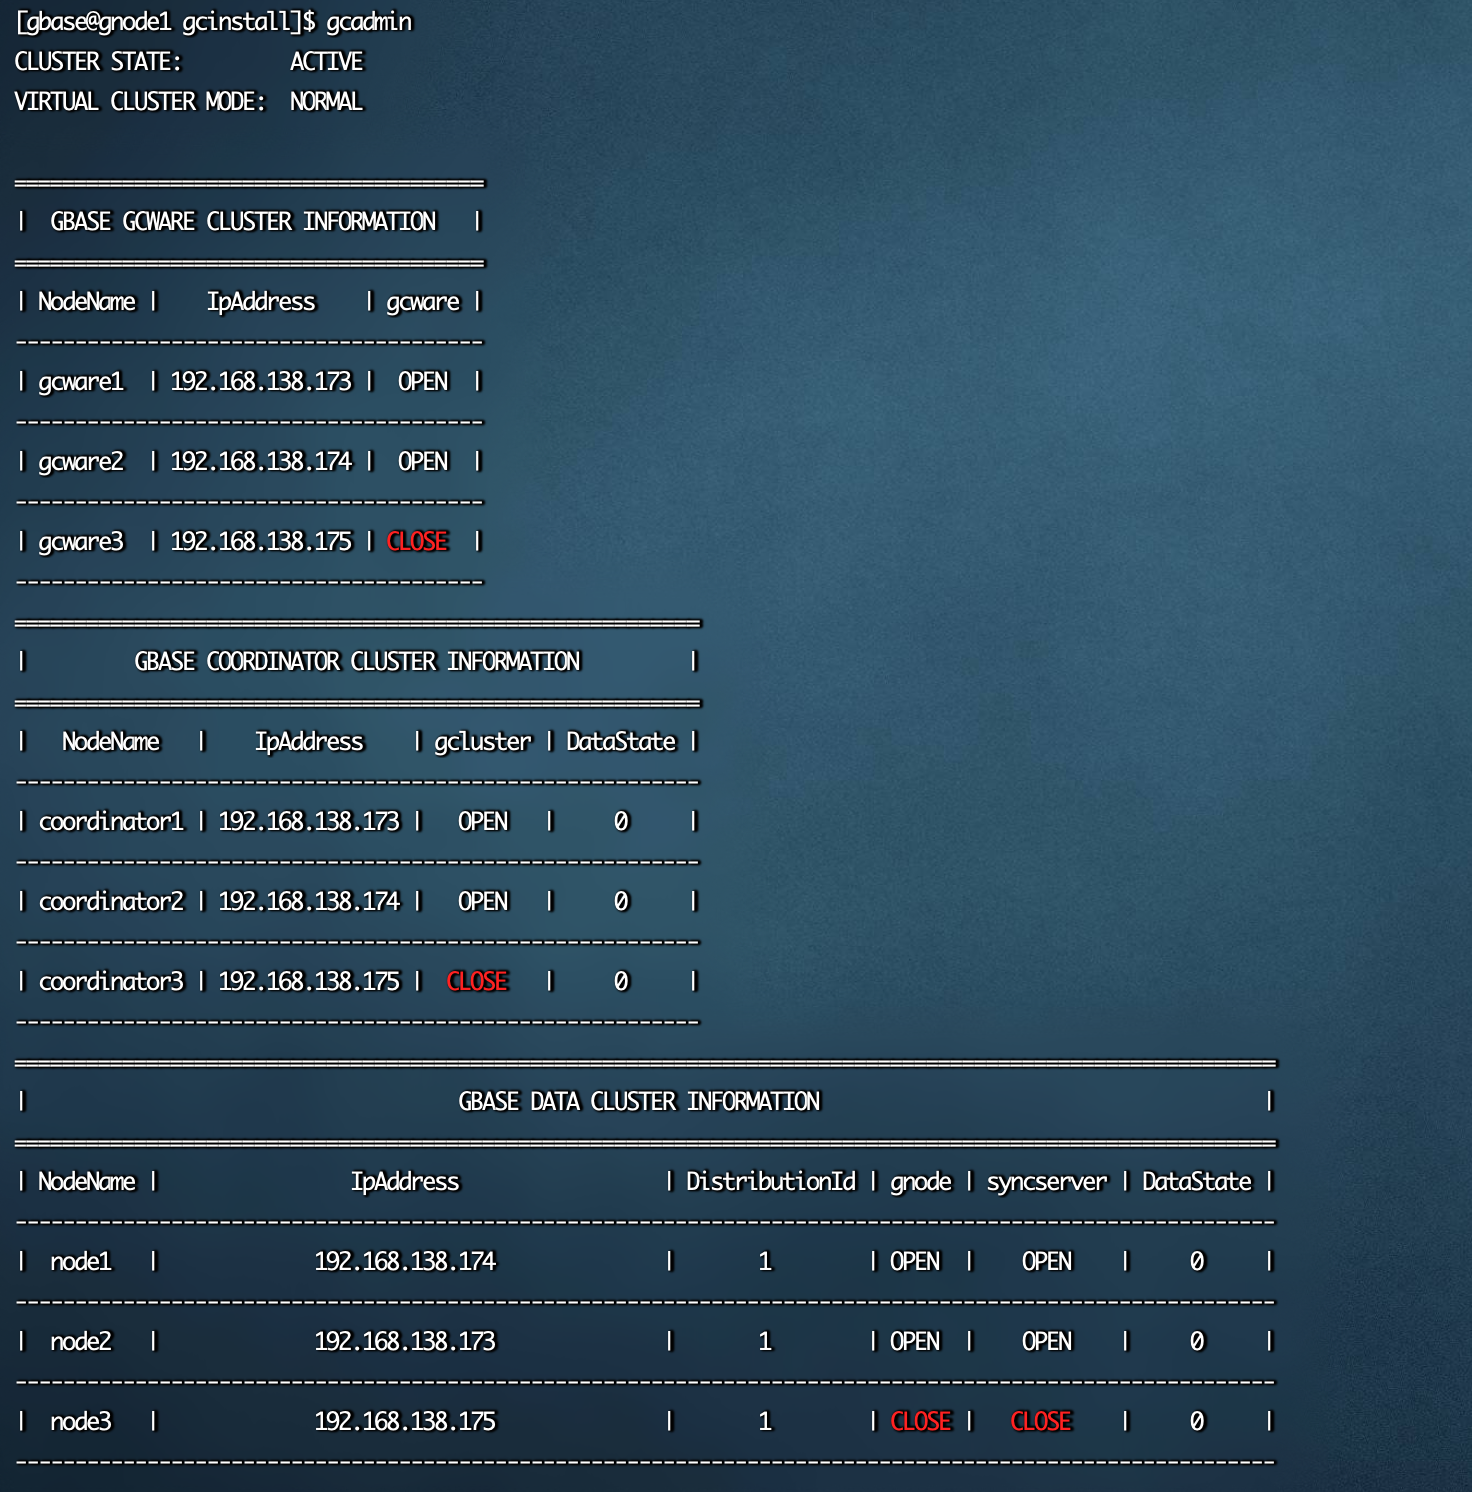The height and width of the screenshot is (1492, 1472).
Task: Click the DataState 0 value of coordinator2
Action: (621, 902)
